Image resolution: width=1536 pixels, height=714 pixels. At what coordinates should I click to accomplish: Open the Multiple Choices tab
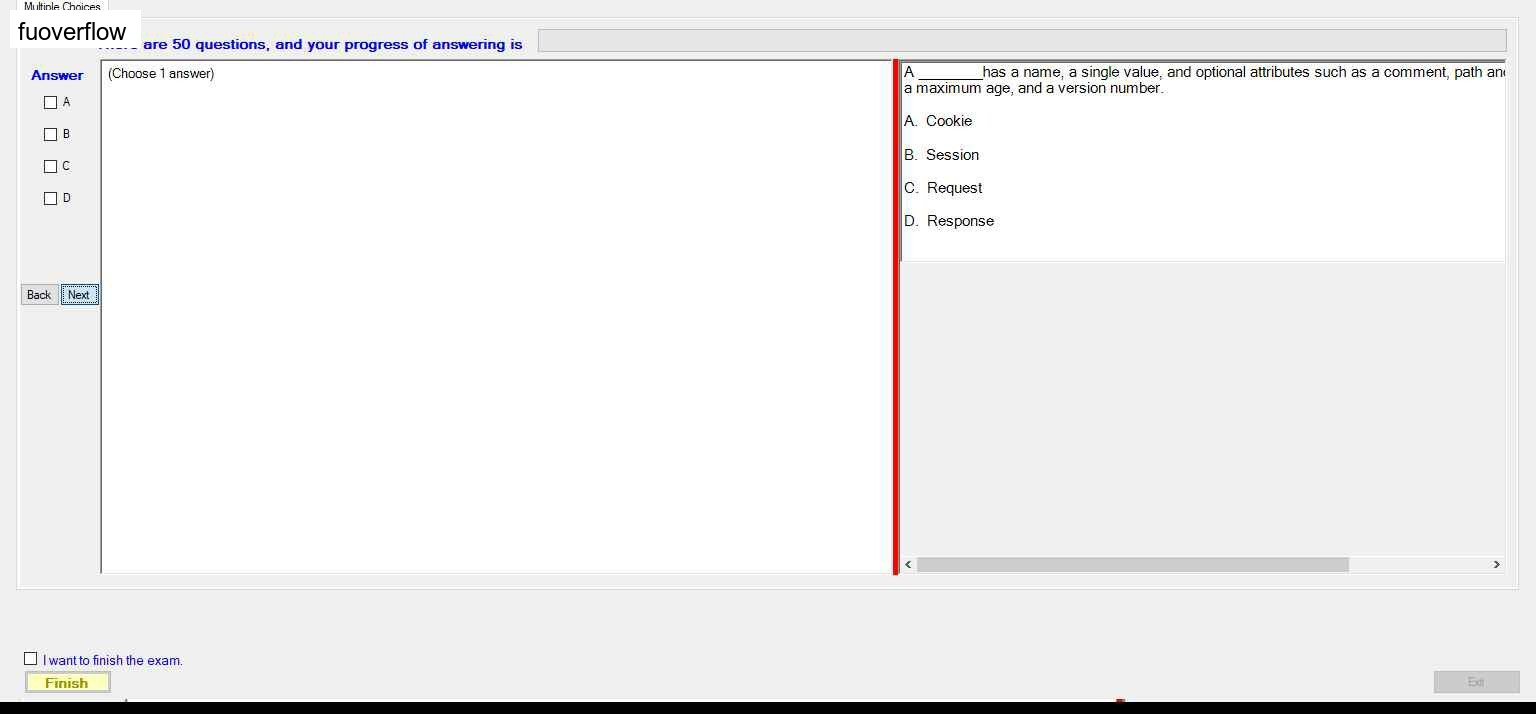62,6
